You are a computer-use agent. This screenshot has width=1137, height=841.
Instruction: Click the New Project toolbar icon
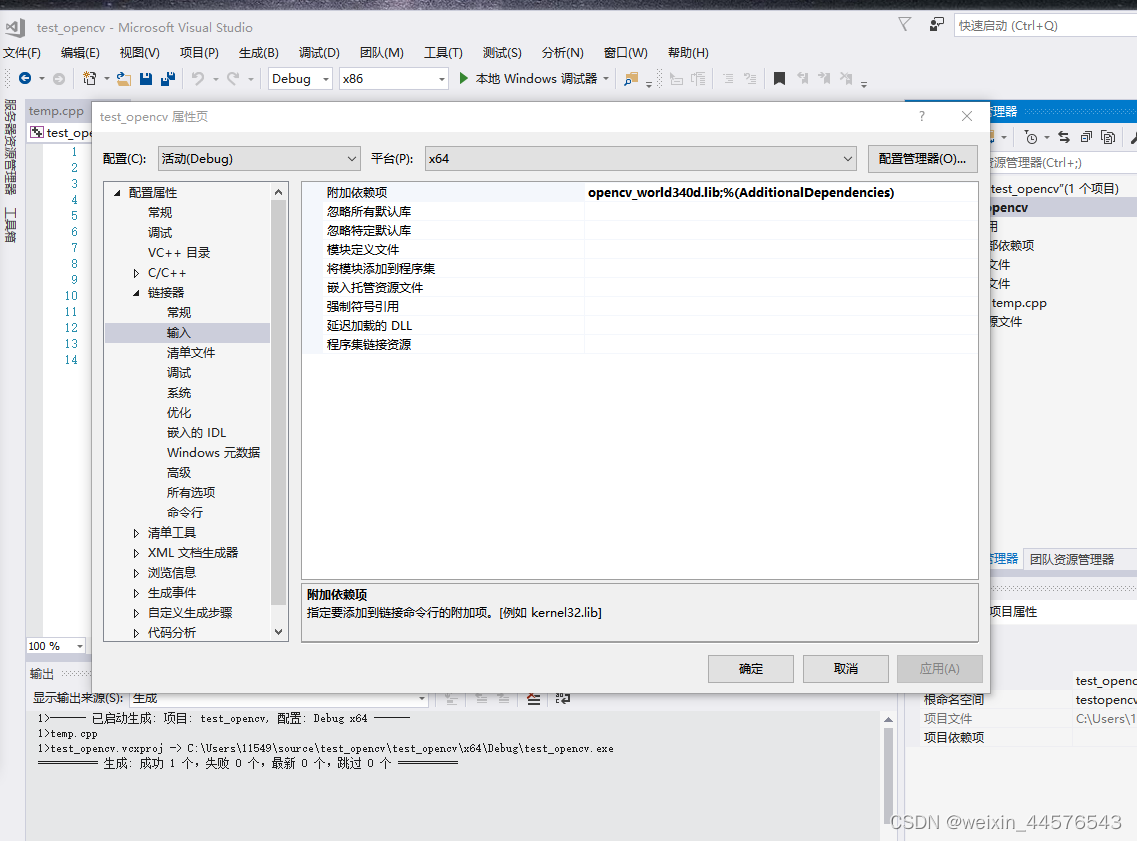click(90, 78)
